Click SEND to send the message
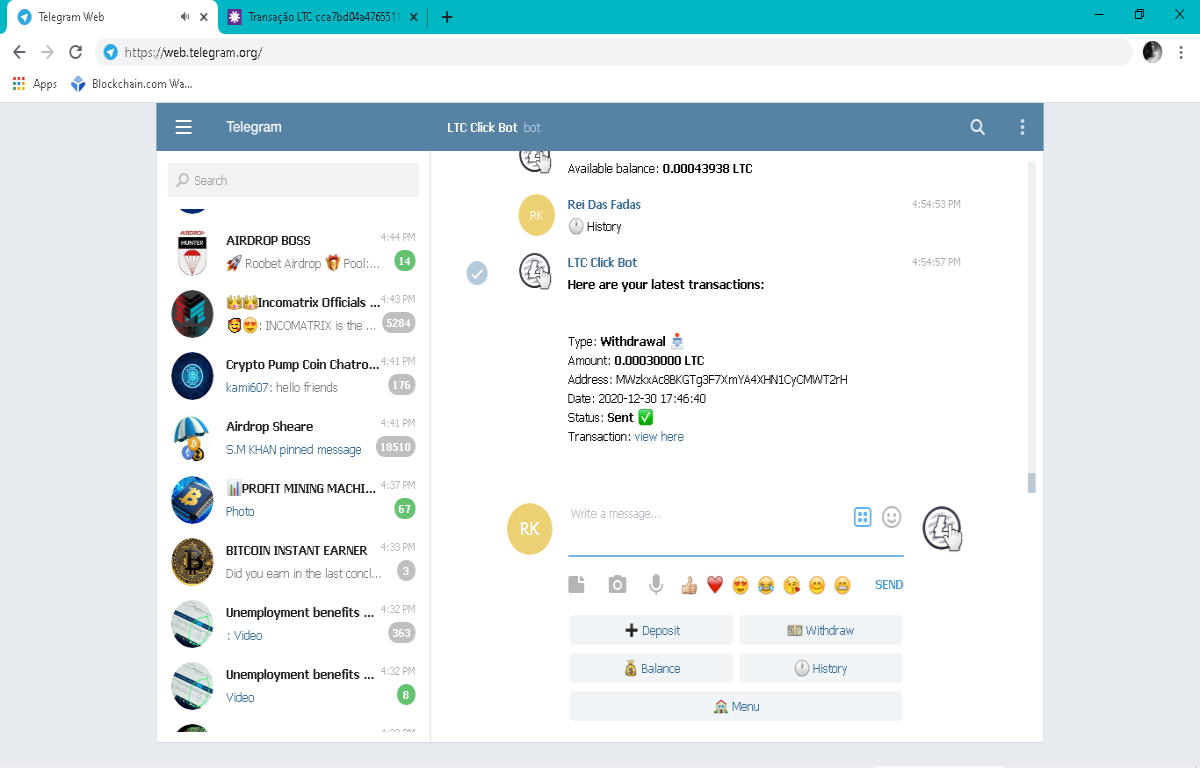This screenshot has height=768, width=1200. 889,585
